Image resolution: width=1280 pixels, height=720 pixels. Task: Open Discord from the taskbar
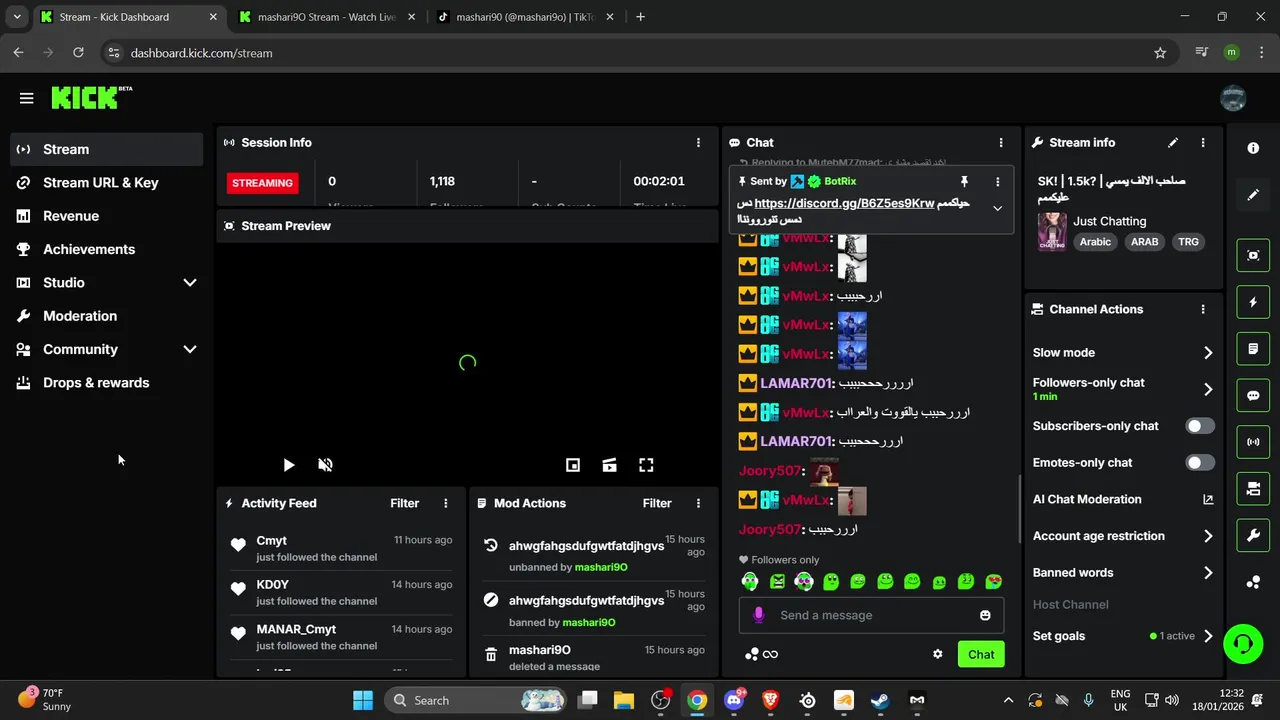coord(734,700)
